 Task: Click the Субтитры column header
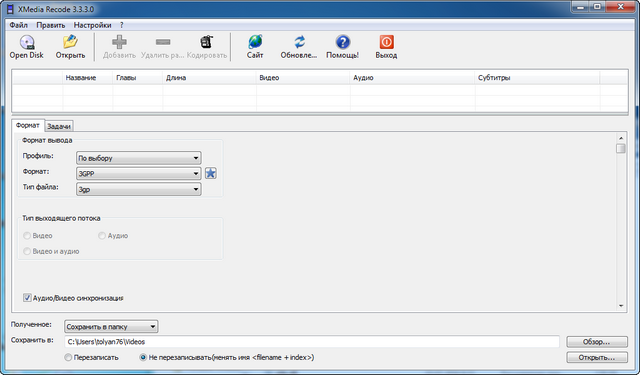(x=538, y=78)
